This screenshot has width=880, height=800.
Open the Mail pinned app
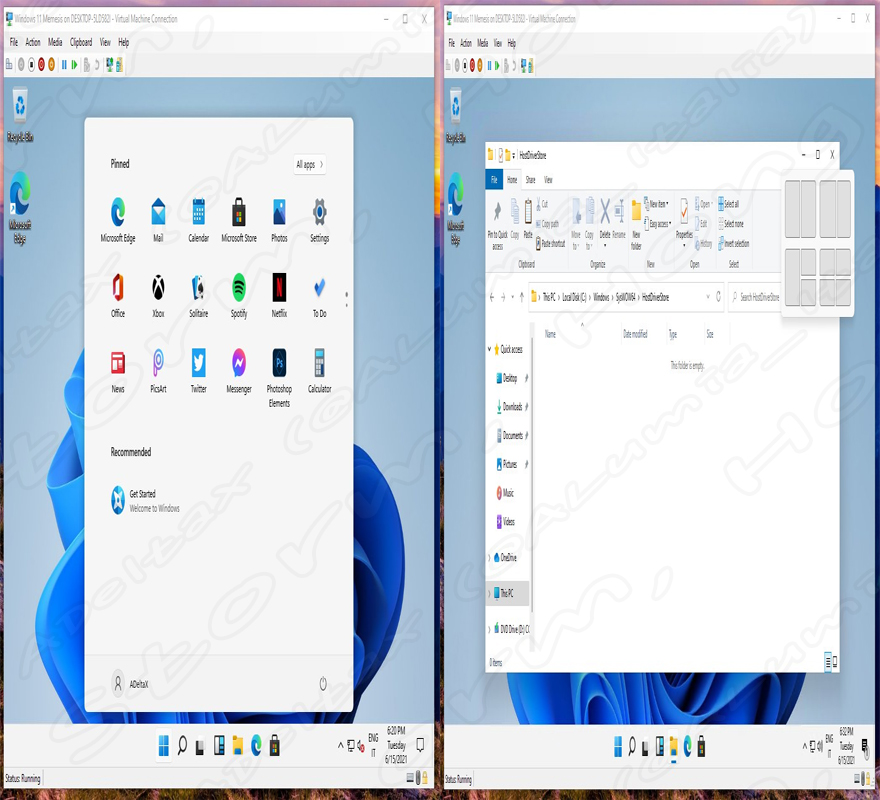coord(158,220)
